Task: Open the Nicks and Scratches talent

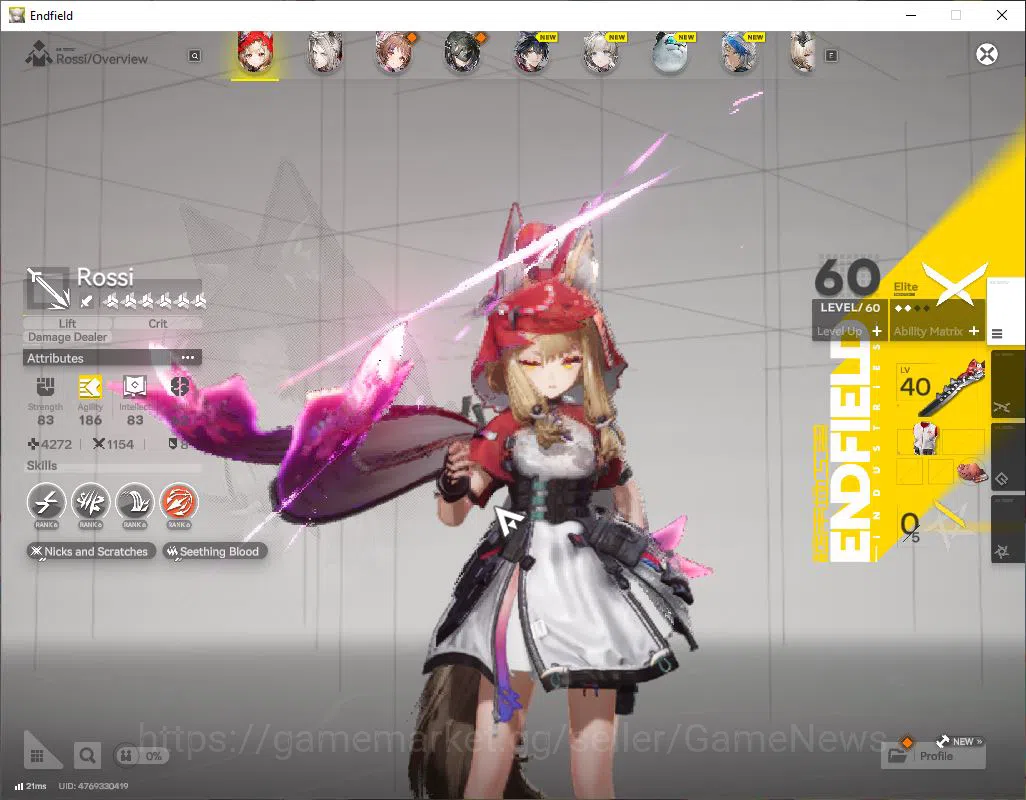Action: point(91,551)
